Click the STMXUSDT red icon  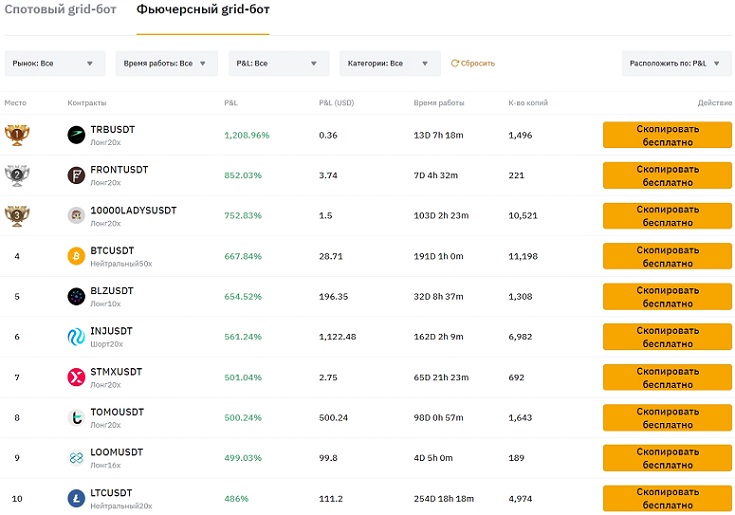(76, 377)
